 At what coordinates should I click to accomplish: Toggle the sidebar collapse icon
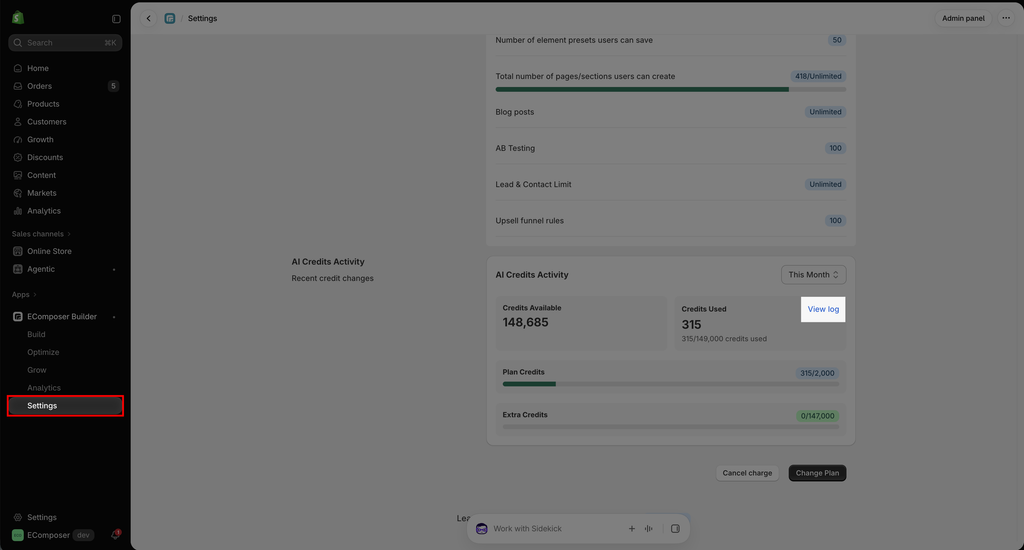[116, 19]
